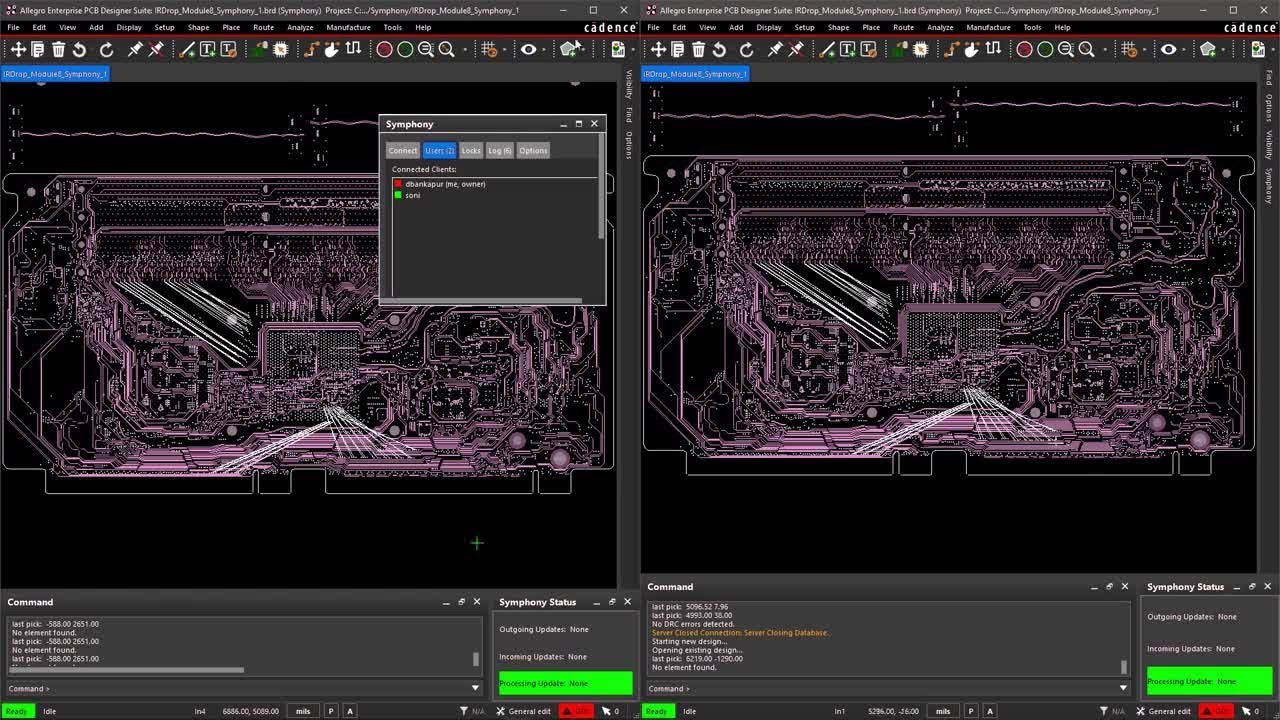Click green swatch beside soni client
This screenshot has height=720, width=1280.
click(398, 195)
